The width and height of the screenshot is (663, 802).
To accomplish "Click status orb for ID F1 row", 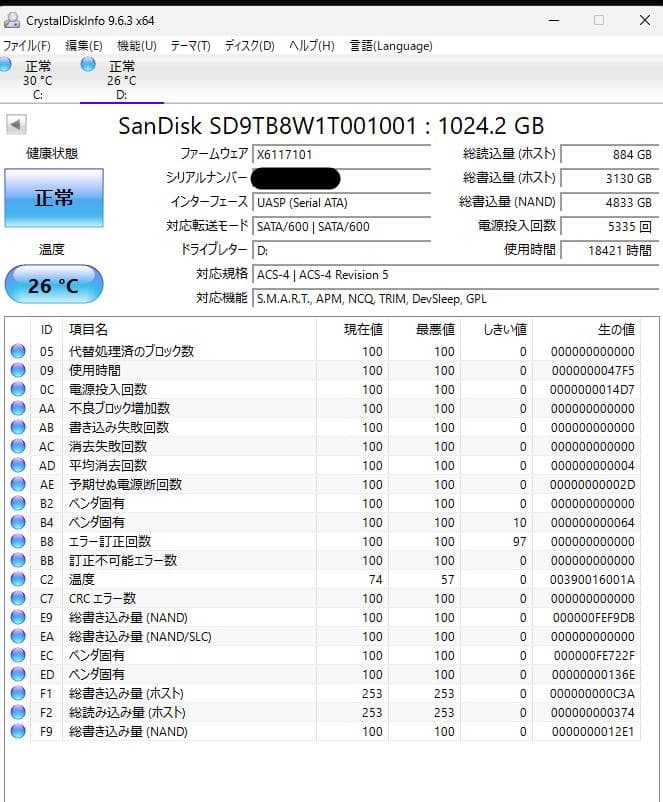I will click(x=18, y=693).
